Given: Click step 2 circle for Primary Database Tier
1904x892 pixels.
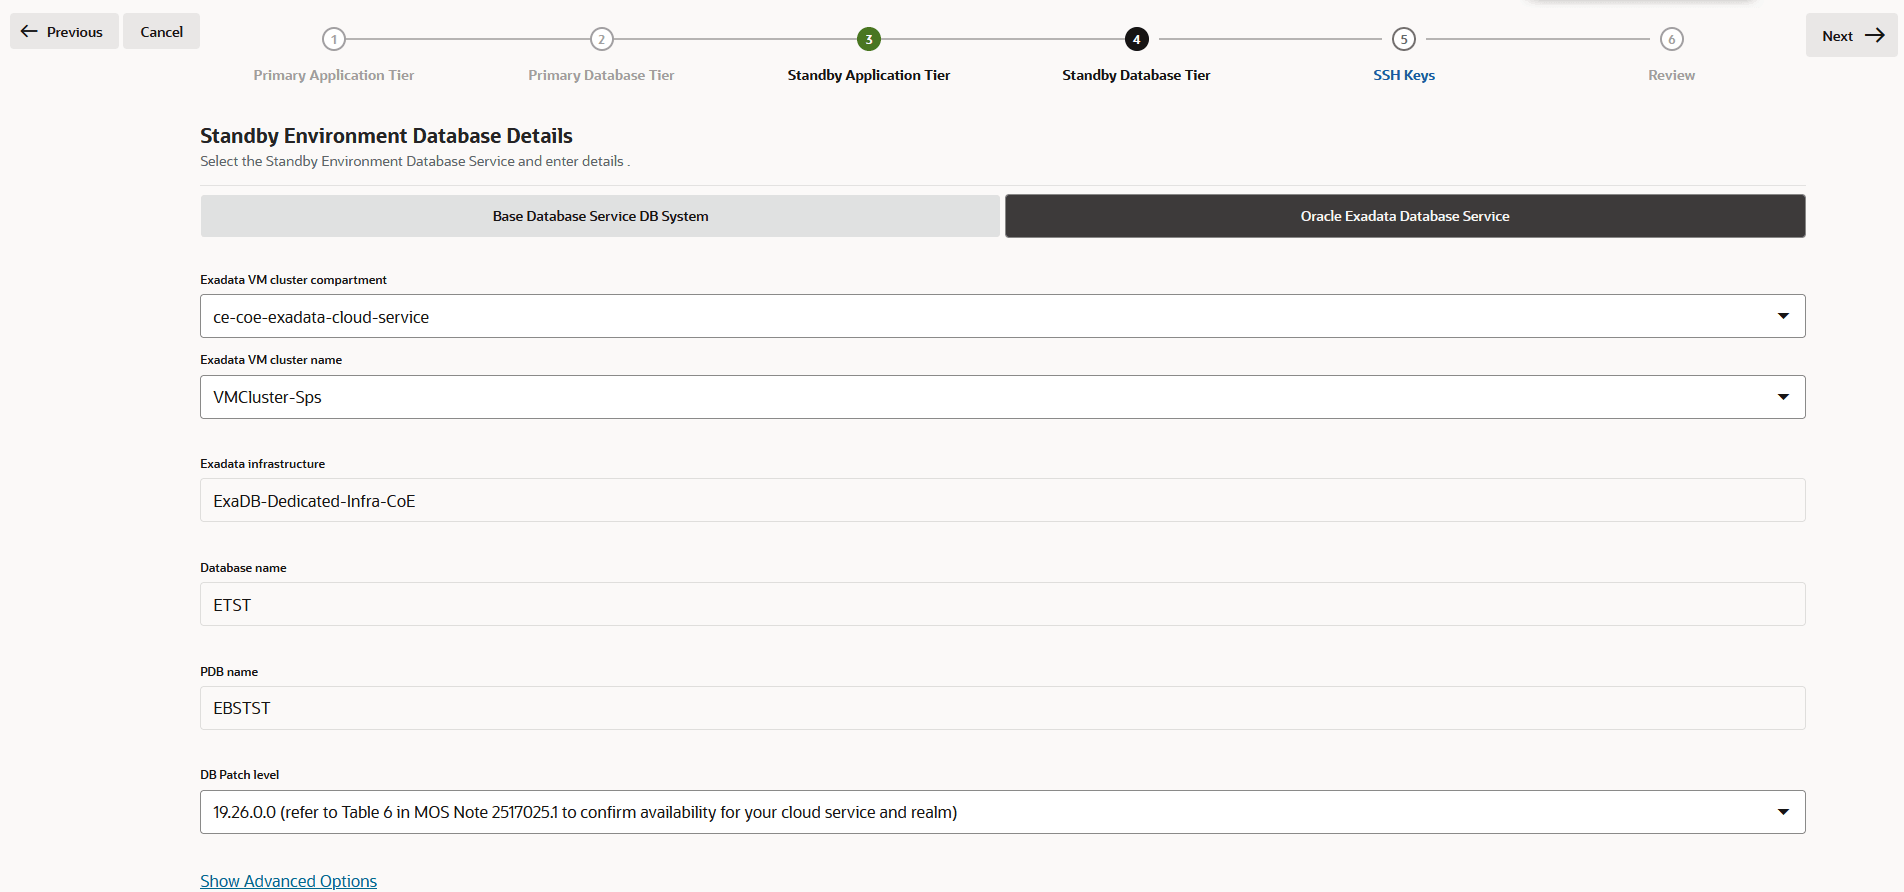Looking at the screenshot, I should pyautogui.click(x=601, y=39).
